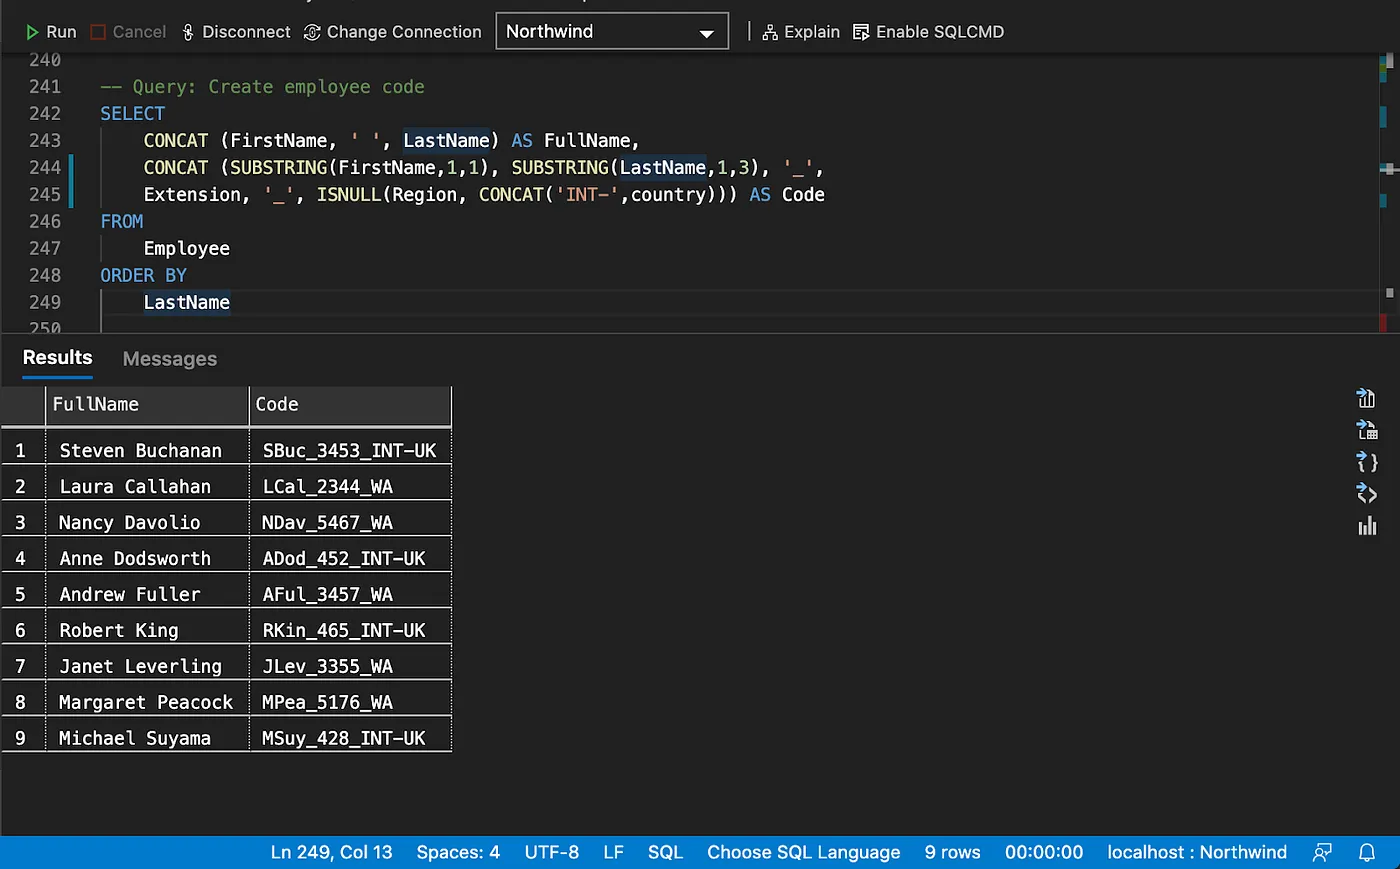Viewport: 1400px width, 869px height.
Task: Open Ln 249, Col 13 go-to-line
Action: (331, 853)
